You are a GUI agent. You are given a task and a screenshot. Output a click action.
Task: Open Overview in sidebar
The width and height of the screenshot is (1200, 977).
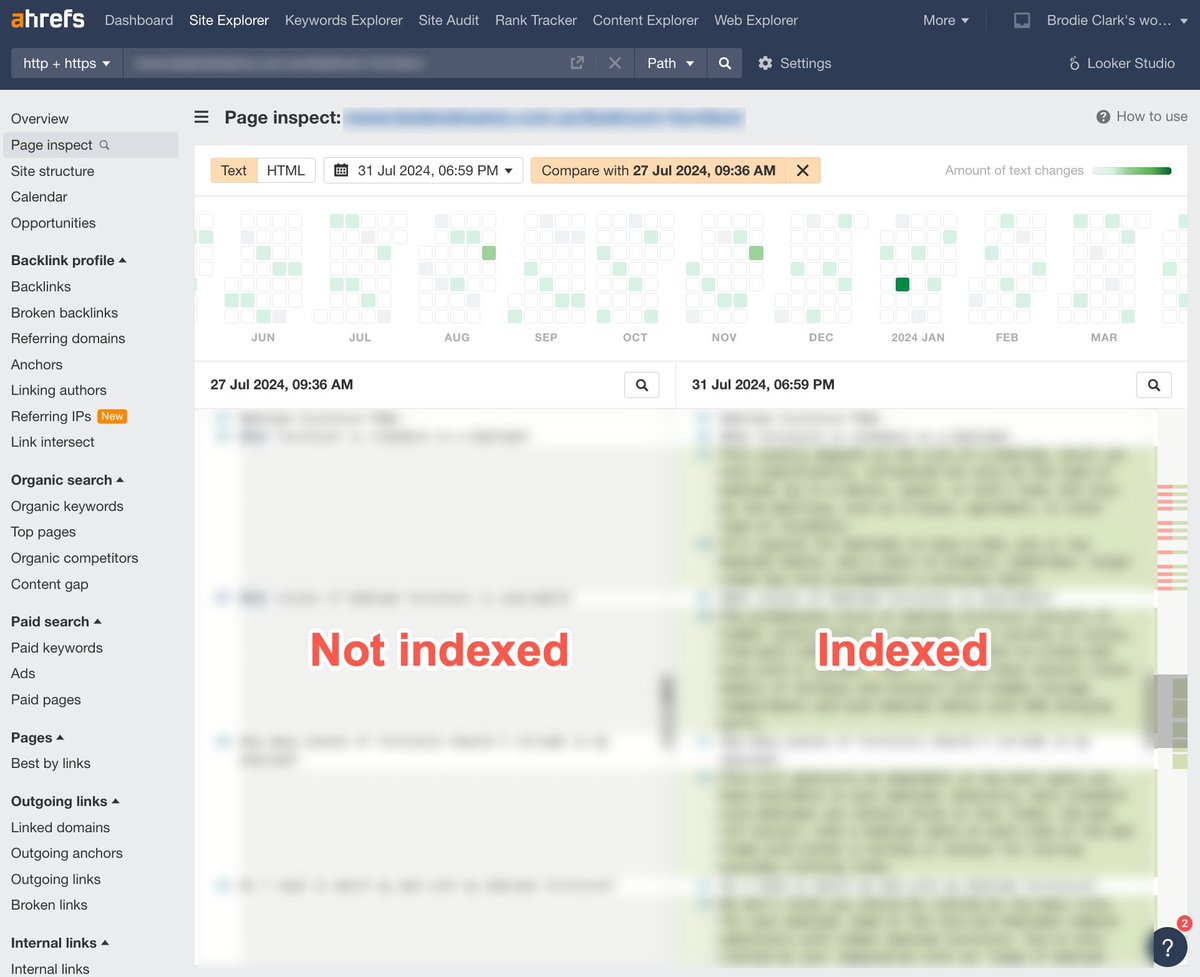40,119
